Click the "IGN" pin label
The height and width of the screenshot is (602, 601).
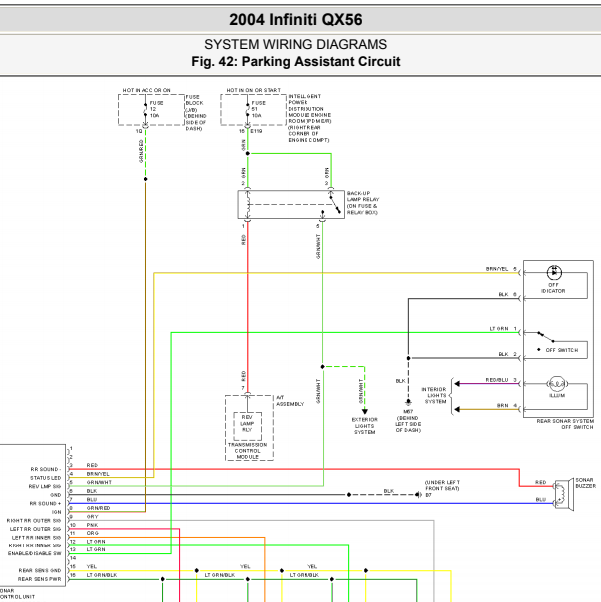(56, 512)
